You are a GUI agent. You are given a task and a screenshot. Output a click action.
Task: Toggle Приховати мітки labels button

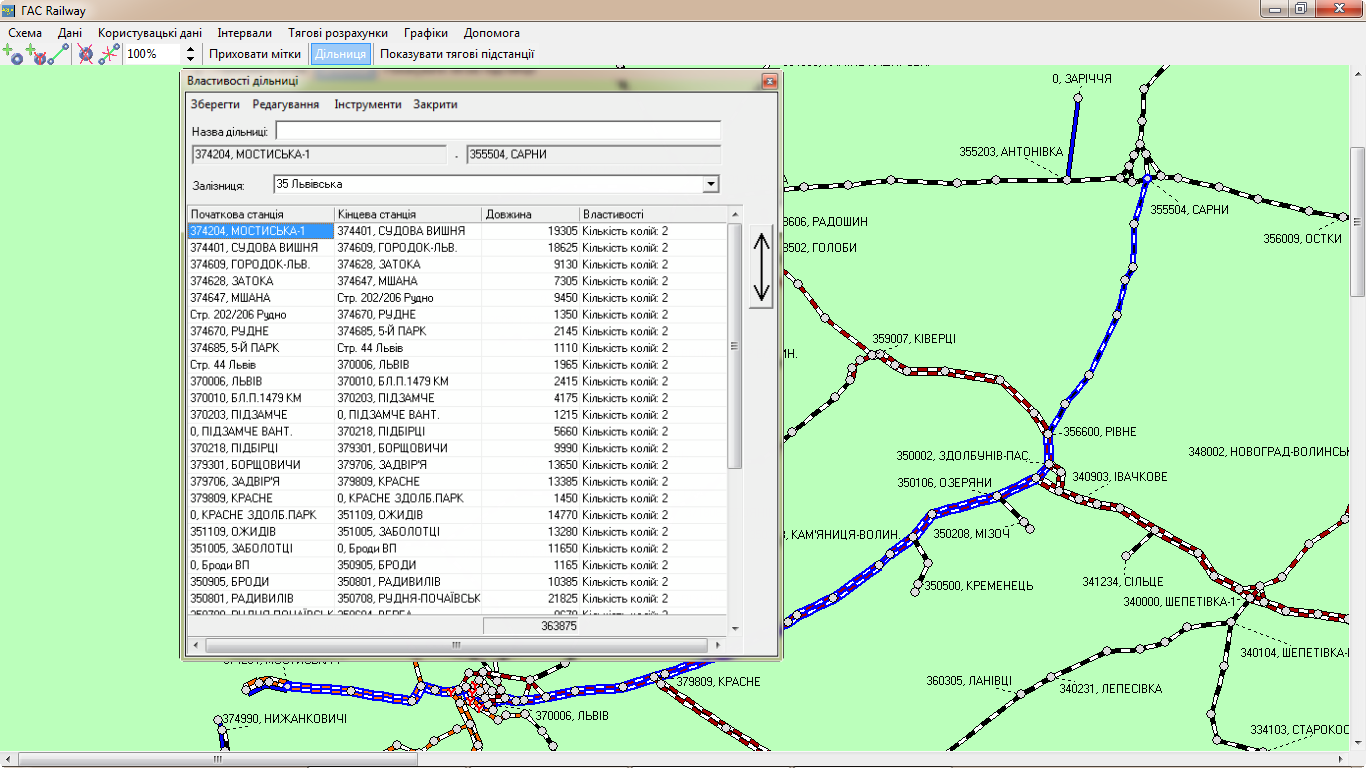pos(255,54)
